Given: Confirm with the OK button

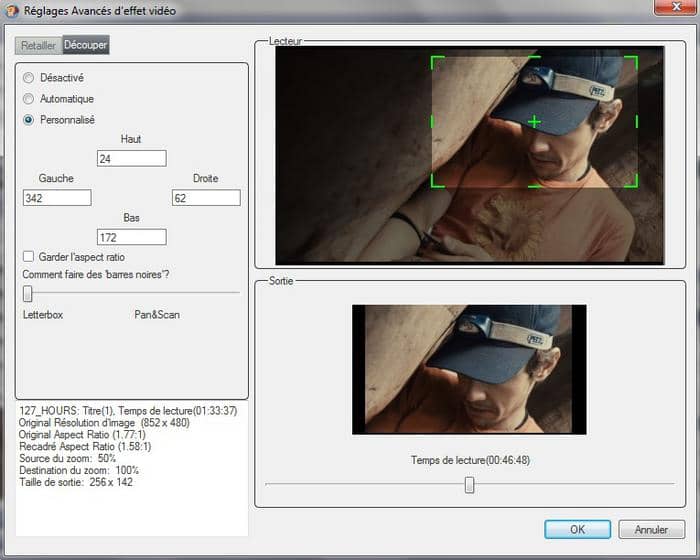Looking at the screenshot, I should click(x=577, y=529).
